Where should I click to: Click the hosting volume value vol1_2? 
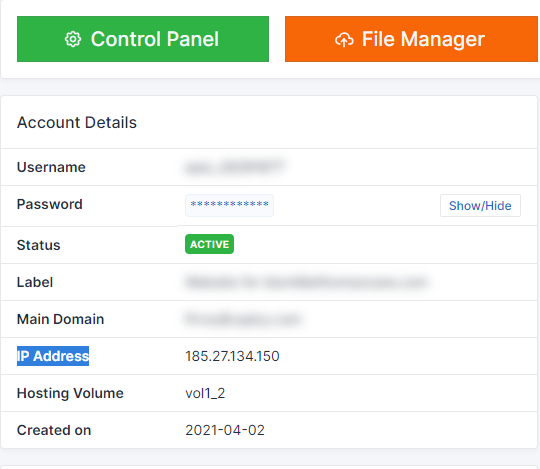(205, 393)
